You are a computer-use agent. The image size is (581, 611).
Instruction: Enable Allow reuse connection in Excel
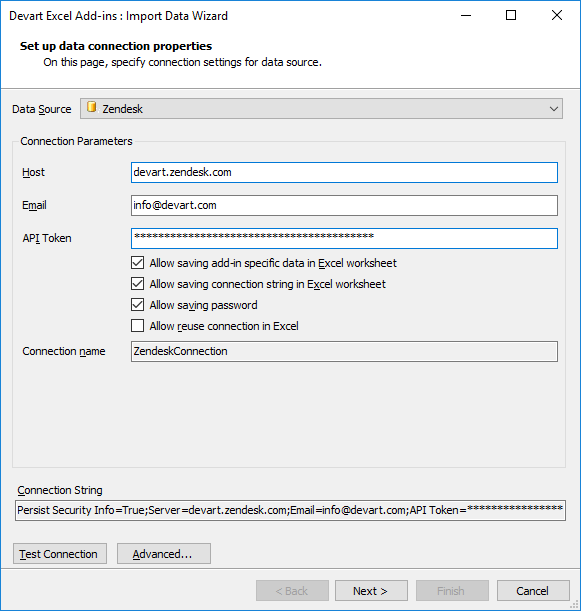138,326
